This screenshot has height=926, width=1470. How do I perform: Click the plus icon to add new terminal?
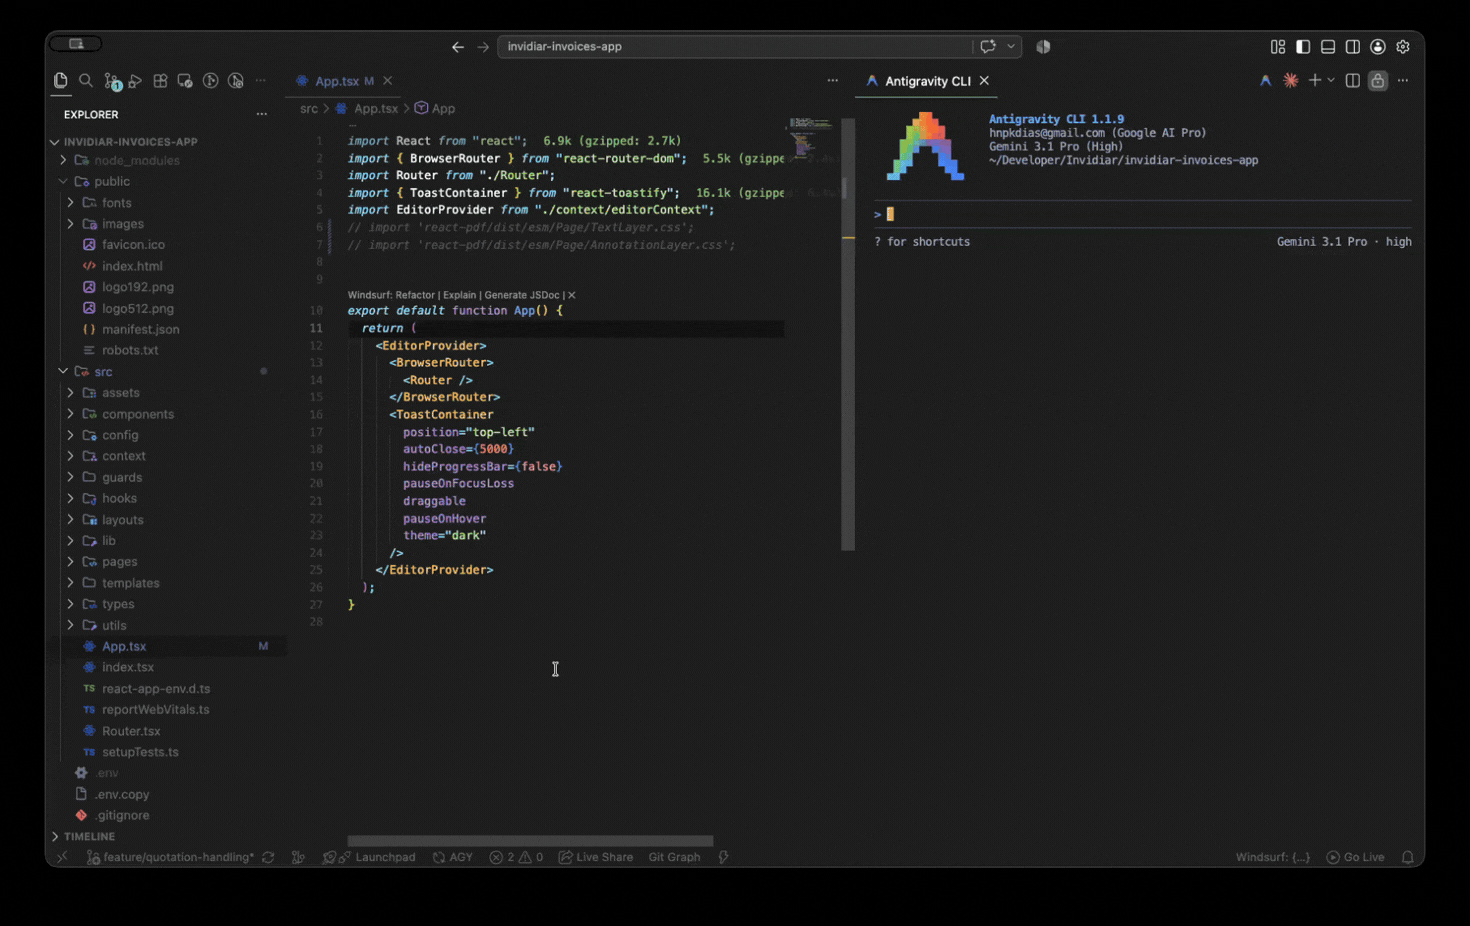[1315, 81]
